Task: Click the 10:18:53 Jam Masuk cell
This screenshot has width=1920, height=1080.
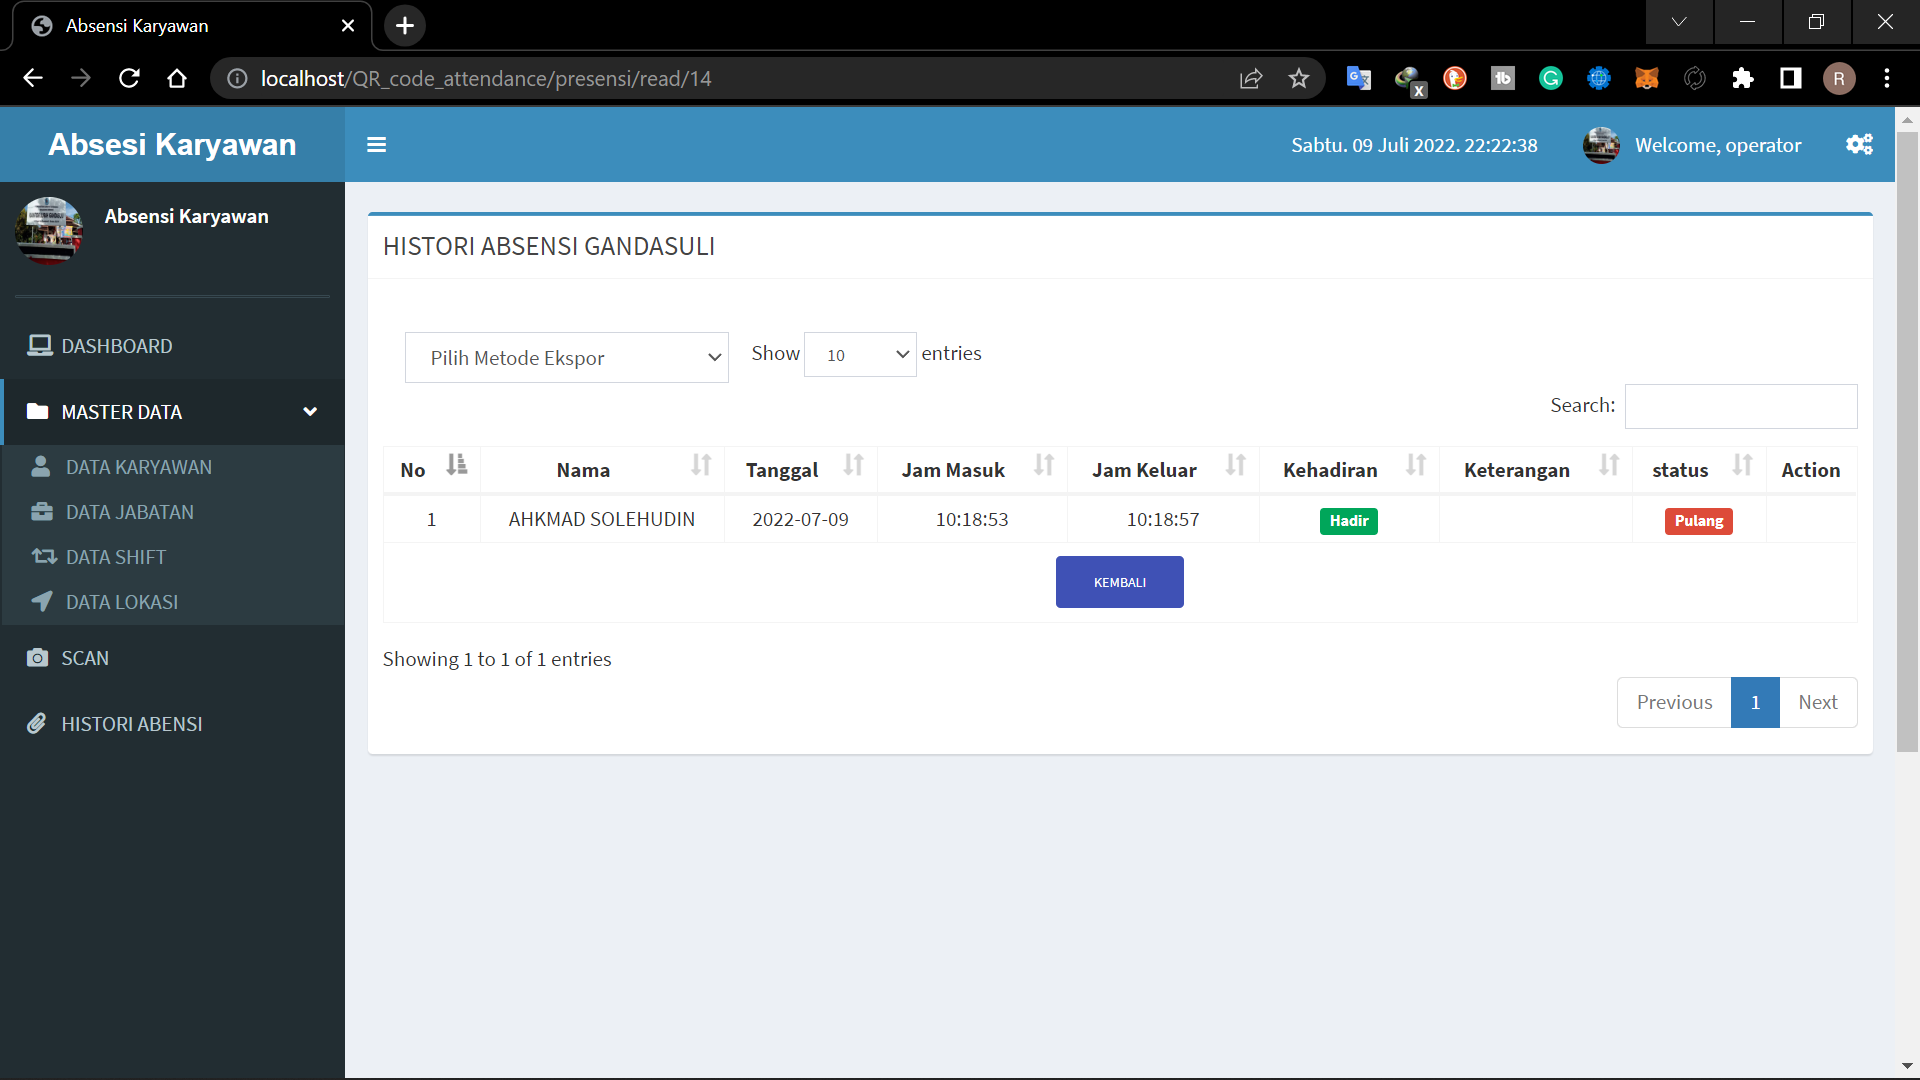Action: [972, 519]
